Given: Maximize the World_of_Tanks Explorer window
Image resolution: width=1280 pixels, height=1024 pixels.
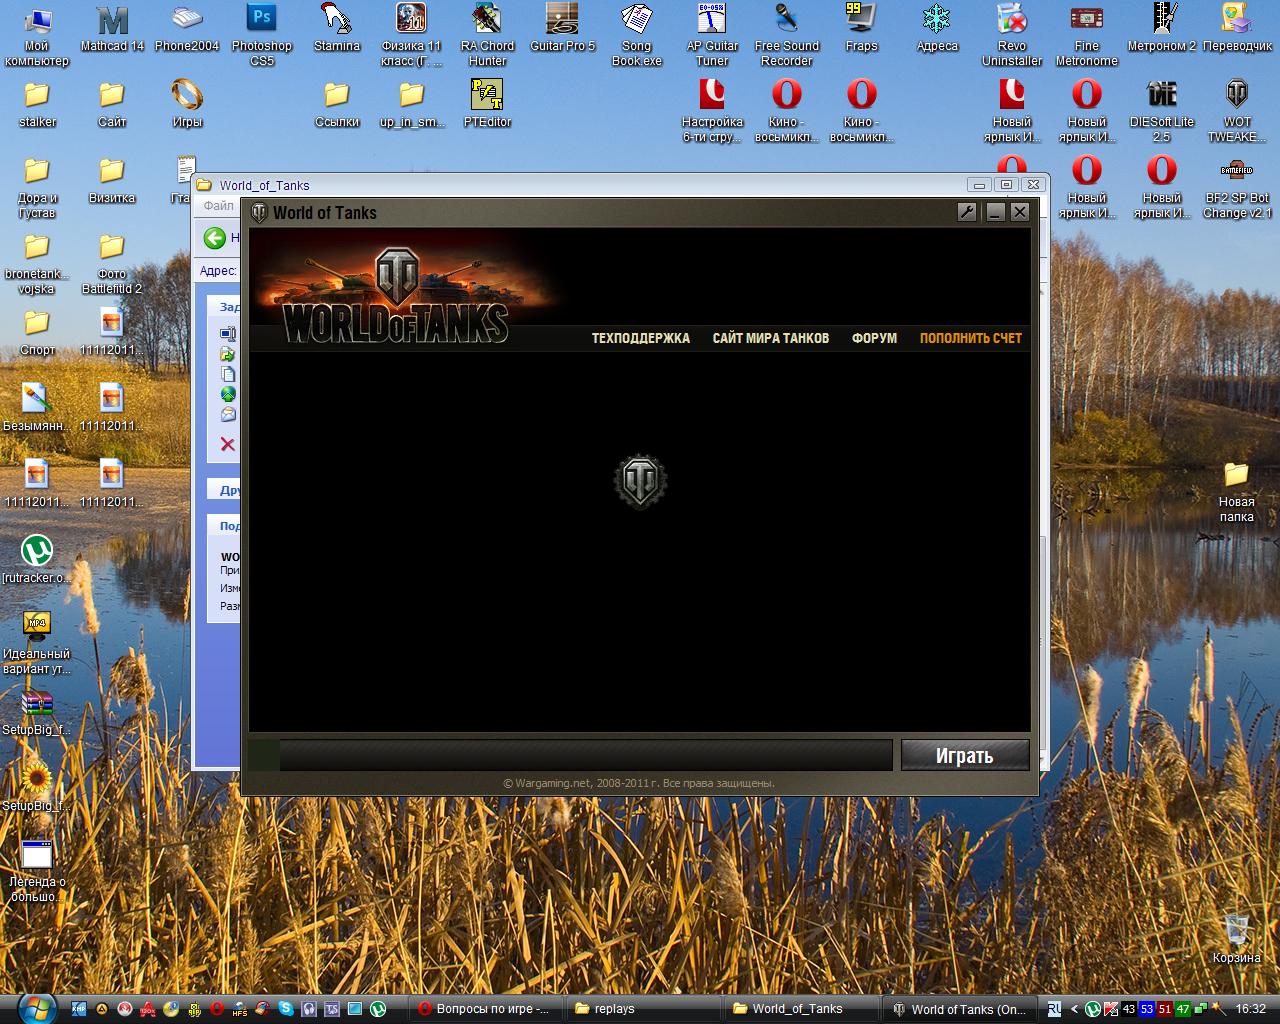Looking at the screenshot, I should 1006,184.
